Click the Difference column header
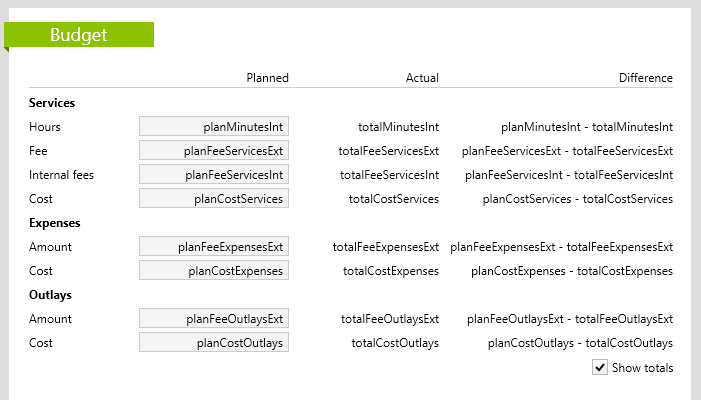The width and height of the screenshot is (701, 400). 646,78
